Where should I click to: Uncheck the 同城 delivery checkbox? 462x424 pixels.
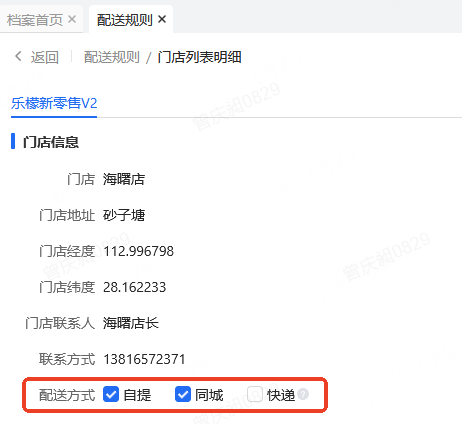coord(183,395)
